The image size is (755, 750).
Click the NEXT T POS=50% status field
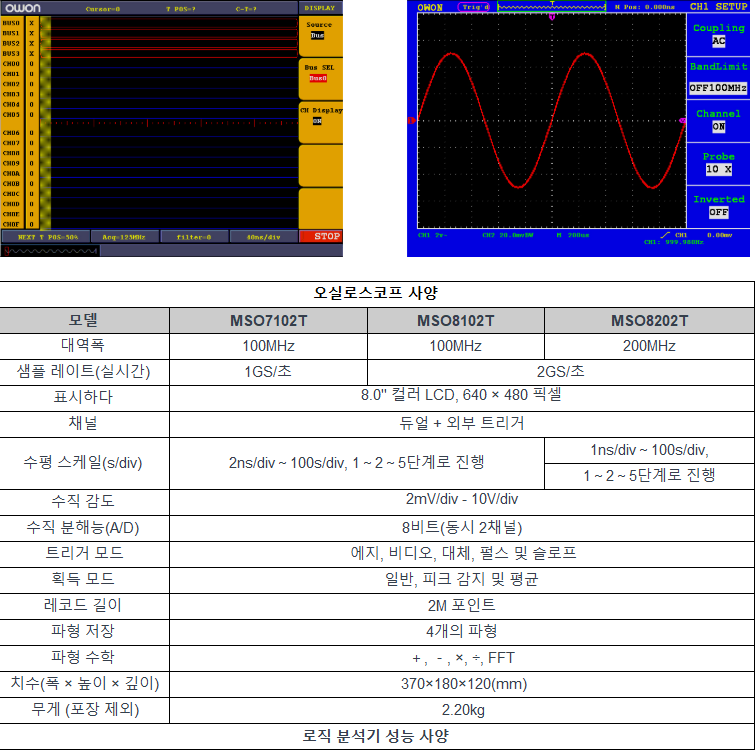[46, 237]
